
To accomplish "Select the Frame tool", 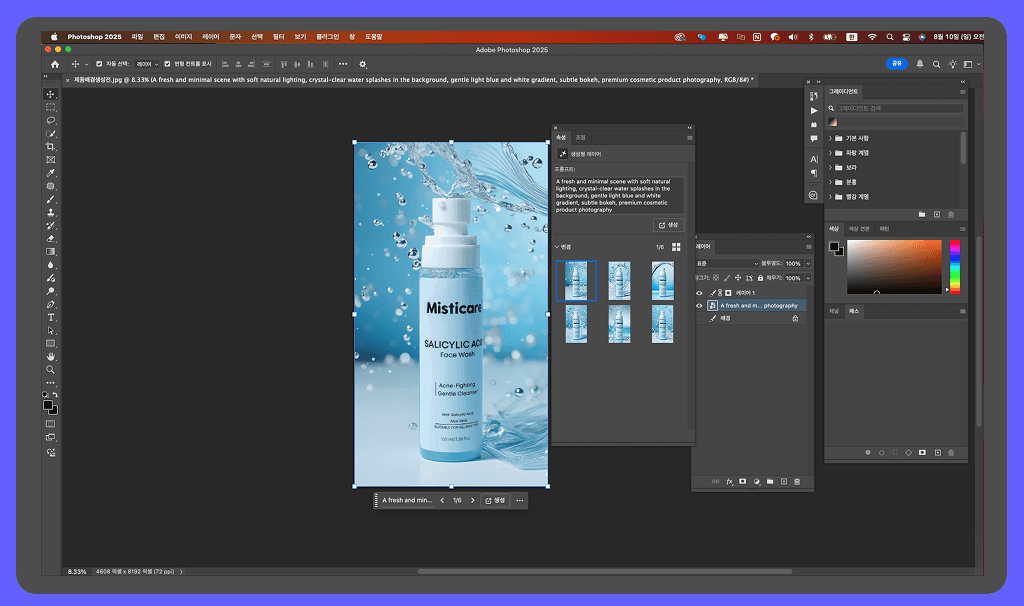I will point(50,159).
